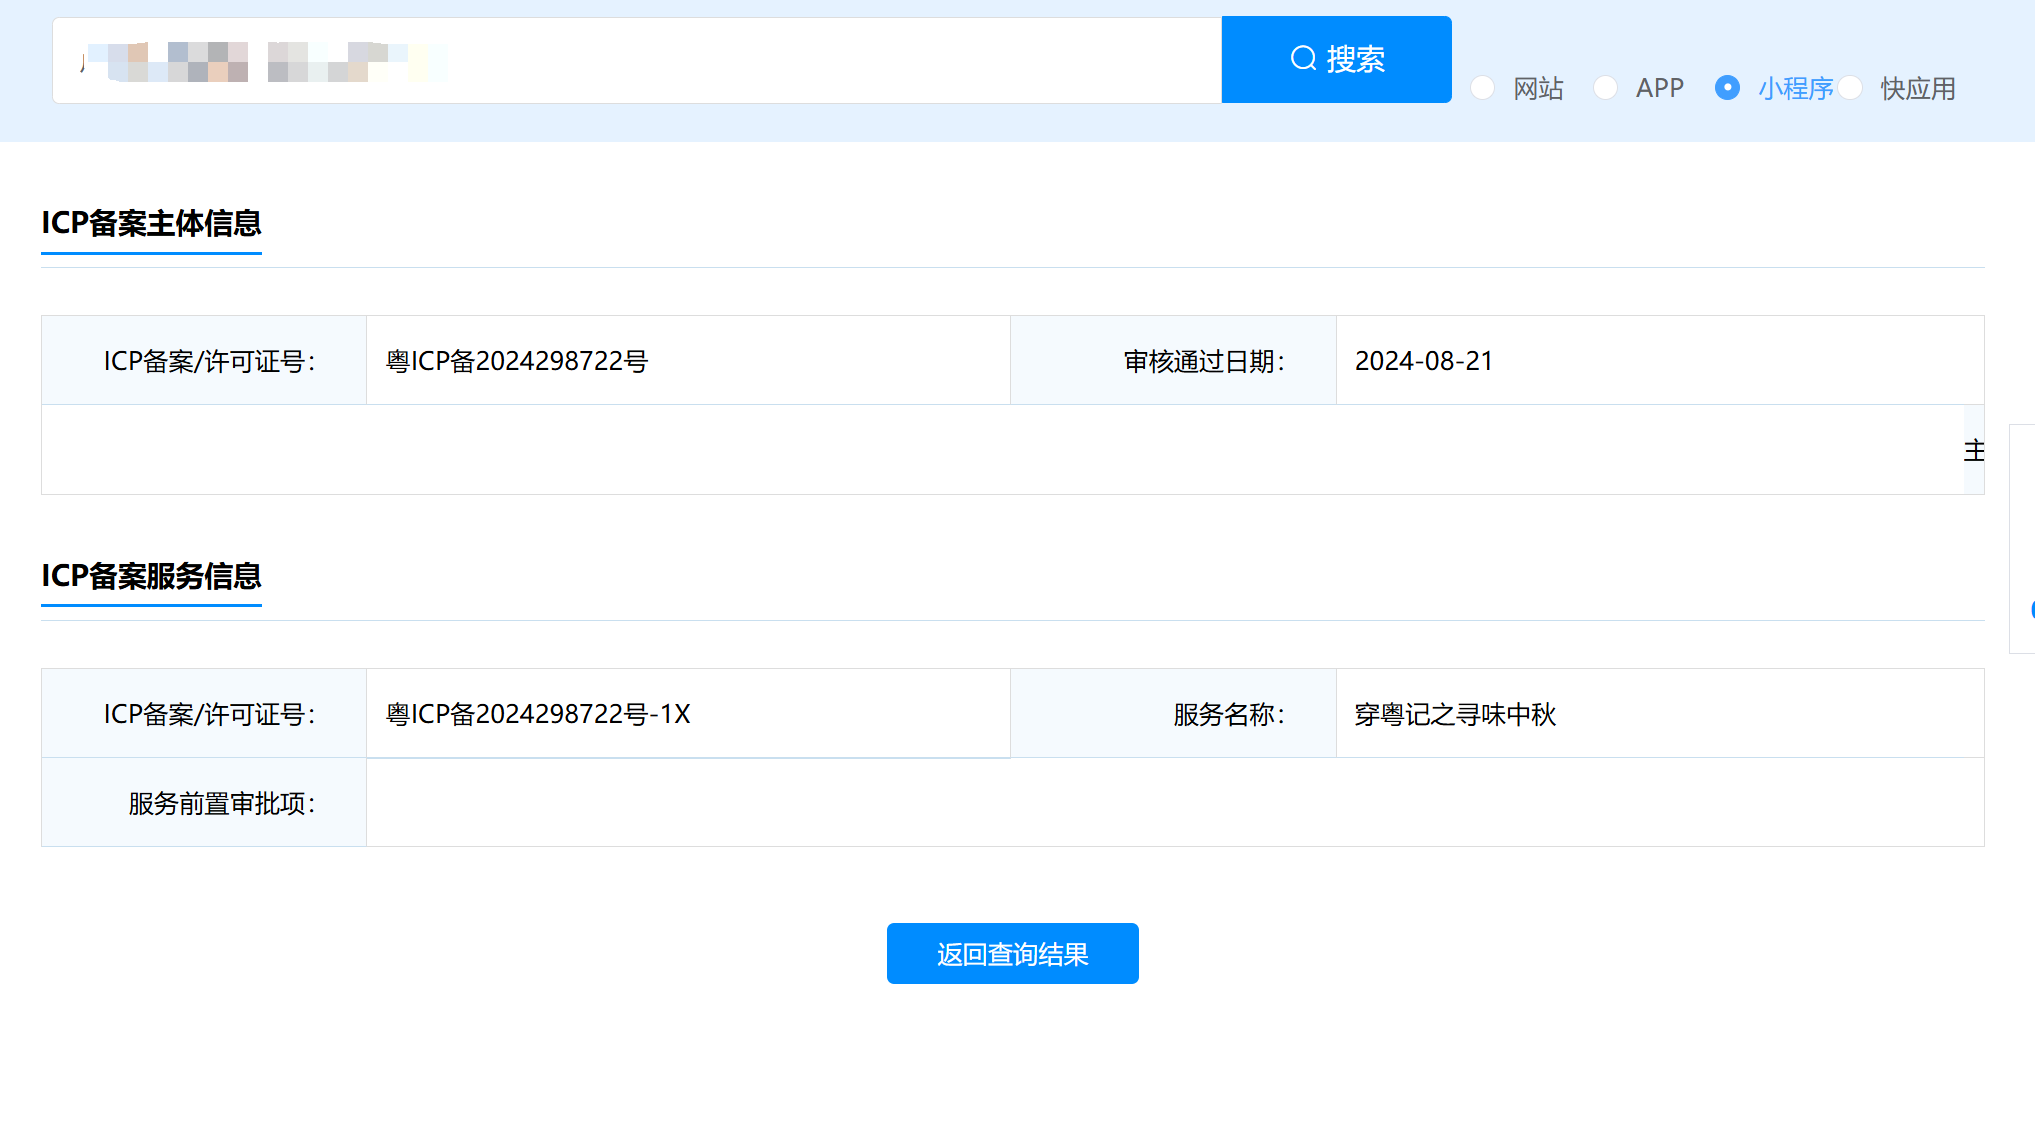This screenshot has width=2035, height=1129.
Task: Select the 小程序 radio option
Action: (x=1727, y=88)
